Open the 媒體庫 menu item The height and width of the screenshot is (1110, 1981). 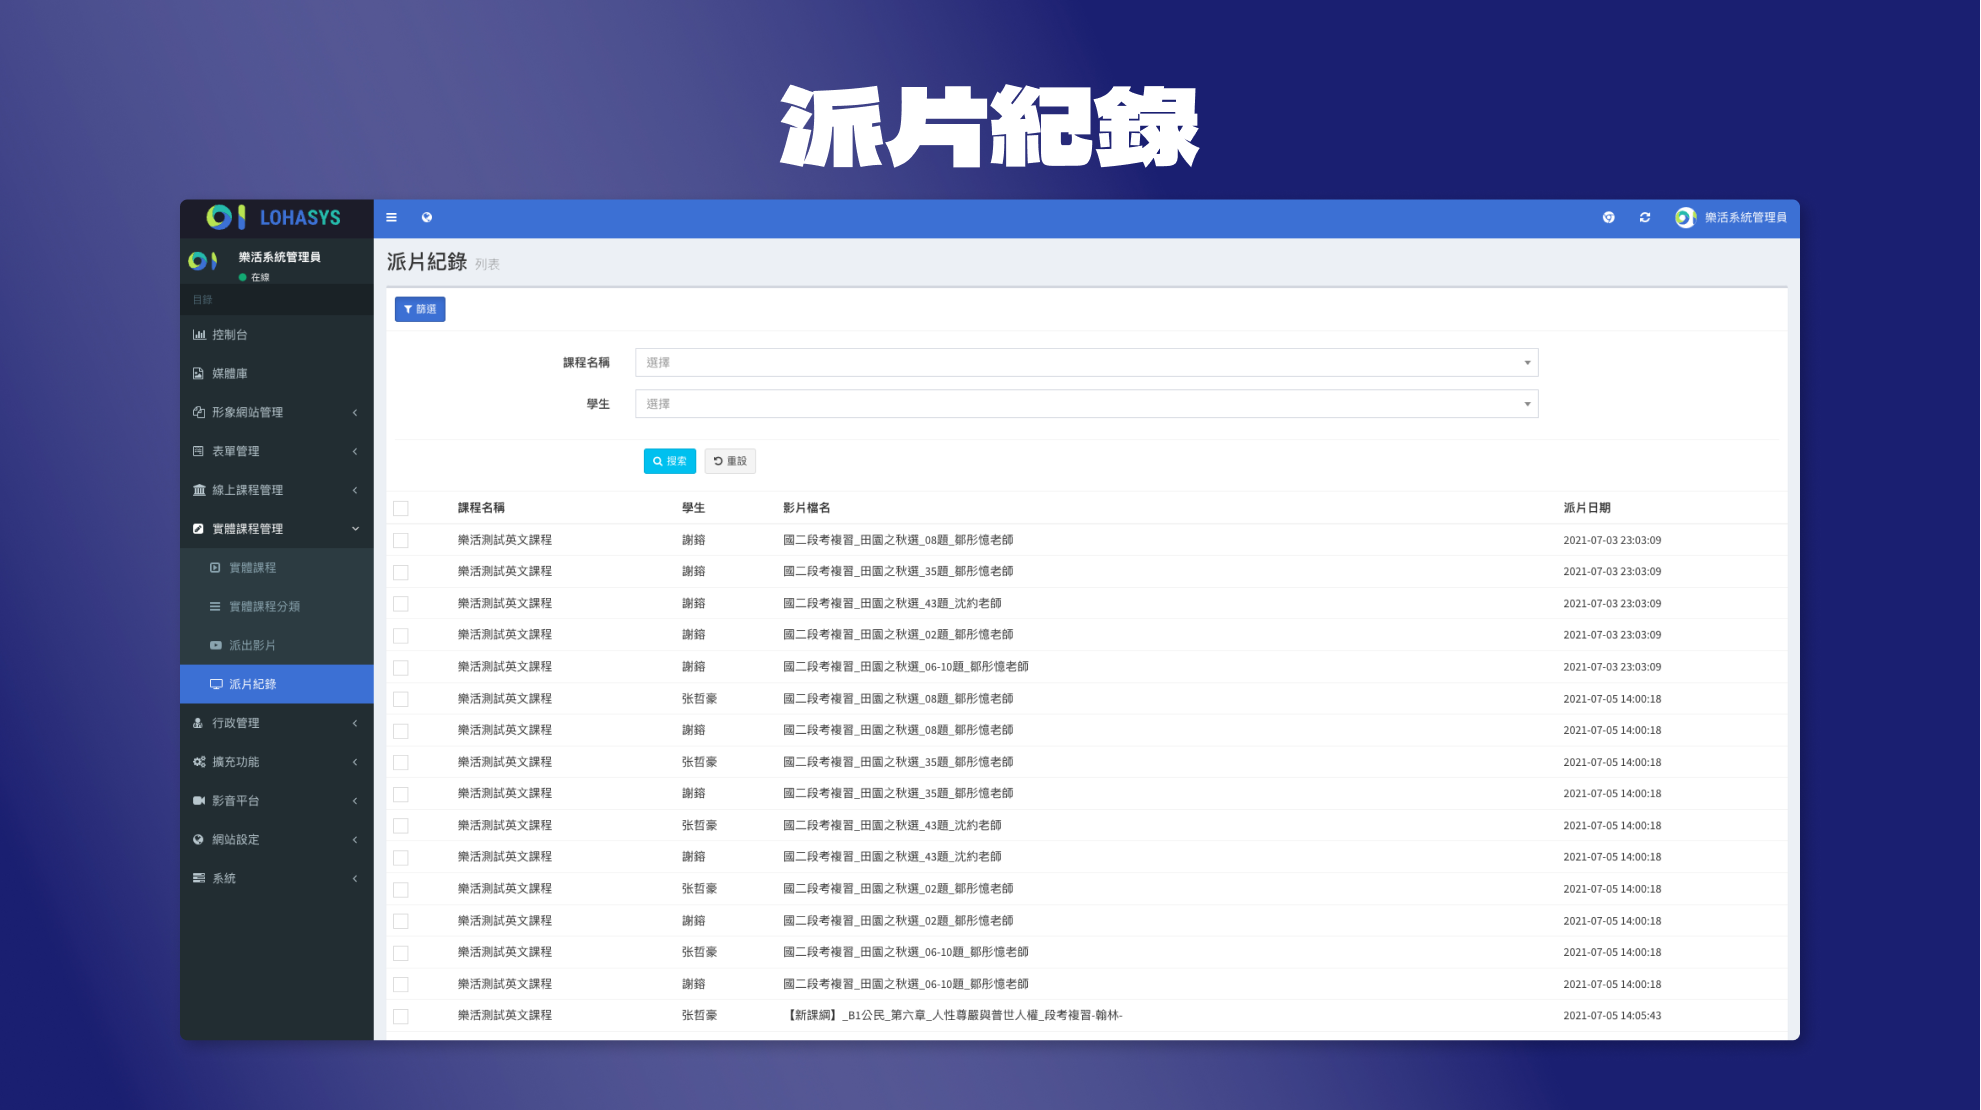(x=277, y=374)
